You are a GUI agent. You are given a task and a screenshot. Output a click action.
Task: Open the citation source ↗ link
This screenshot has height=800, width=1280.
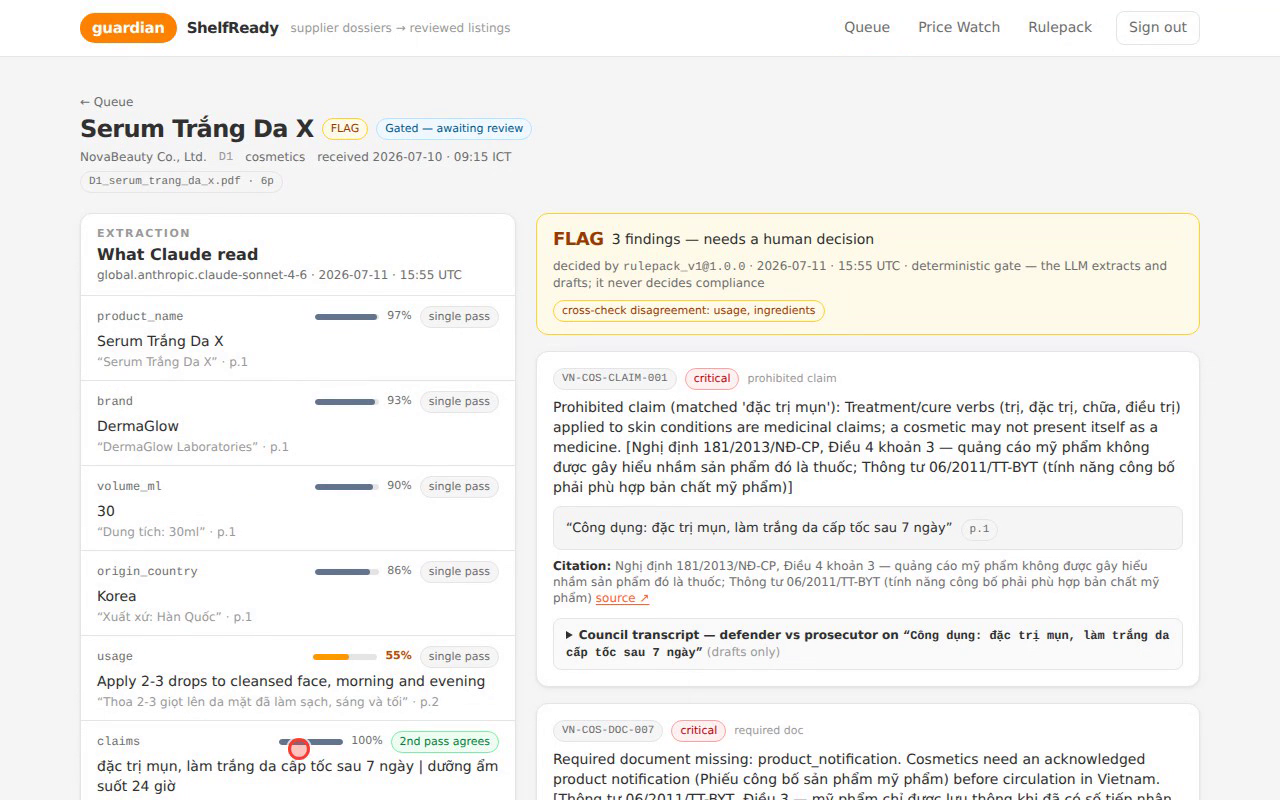tap(622, 598)
